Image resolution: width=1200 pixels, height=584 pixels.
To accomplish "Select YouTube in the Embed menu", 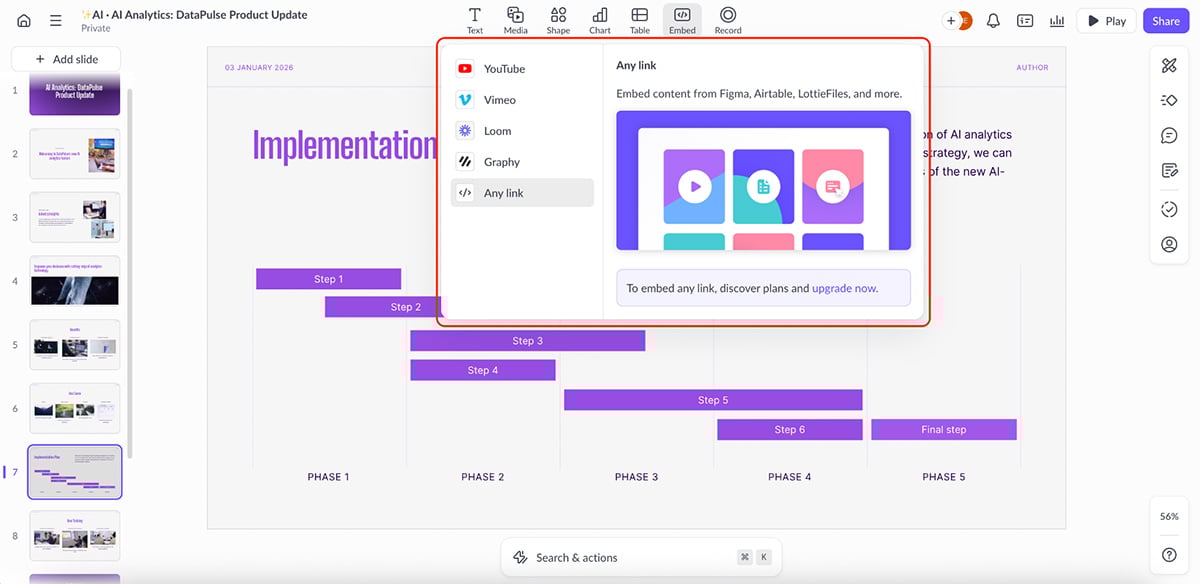I will [505, 68].
